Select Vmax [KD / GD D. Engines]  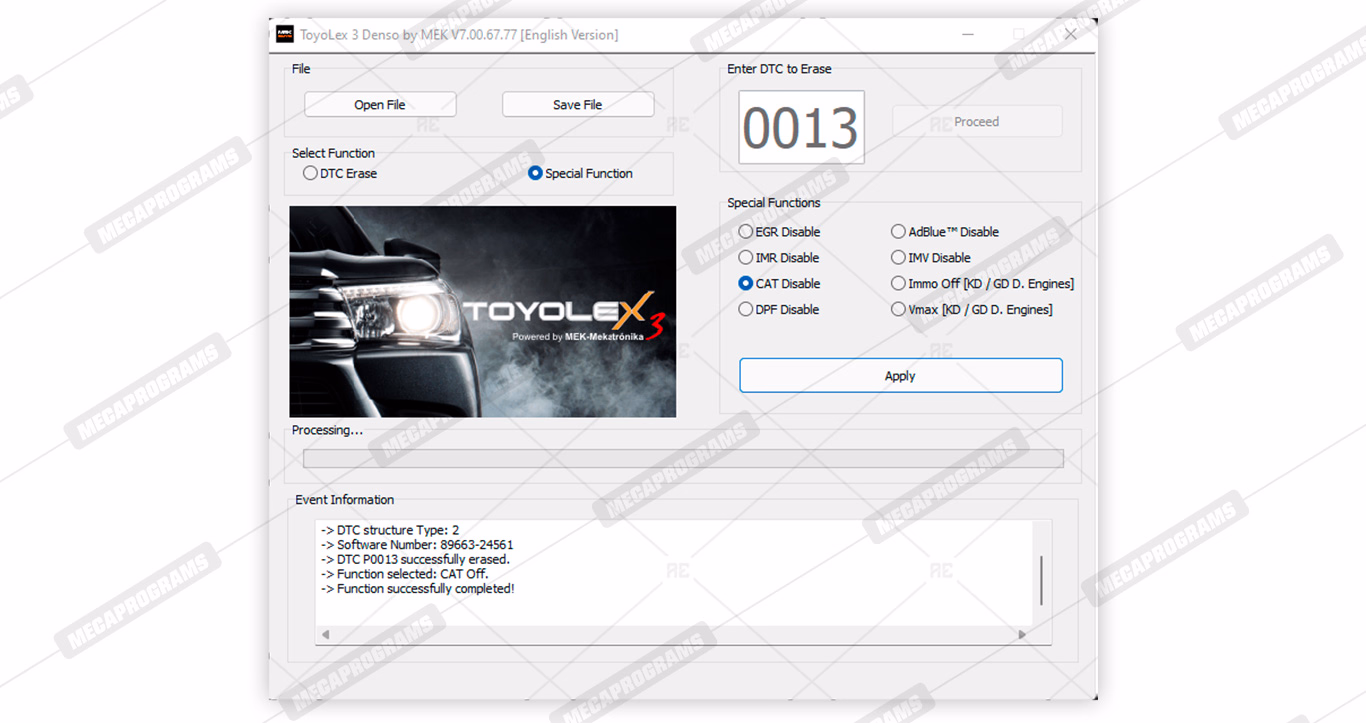click(x=972, y=310)
